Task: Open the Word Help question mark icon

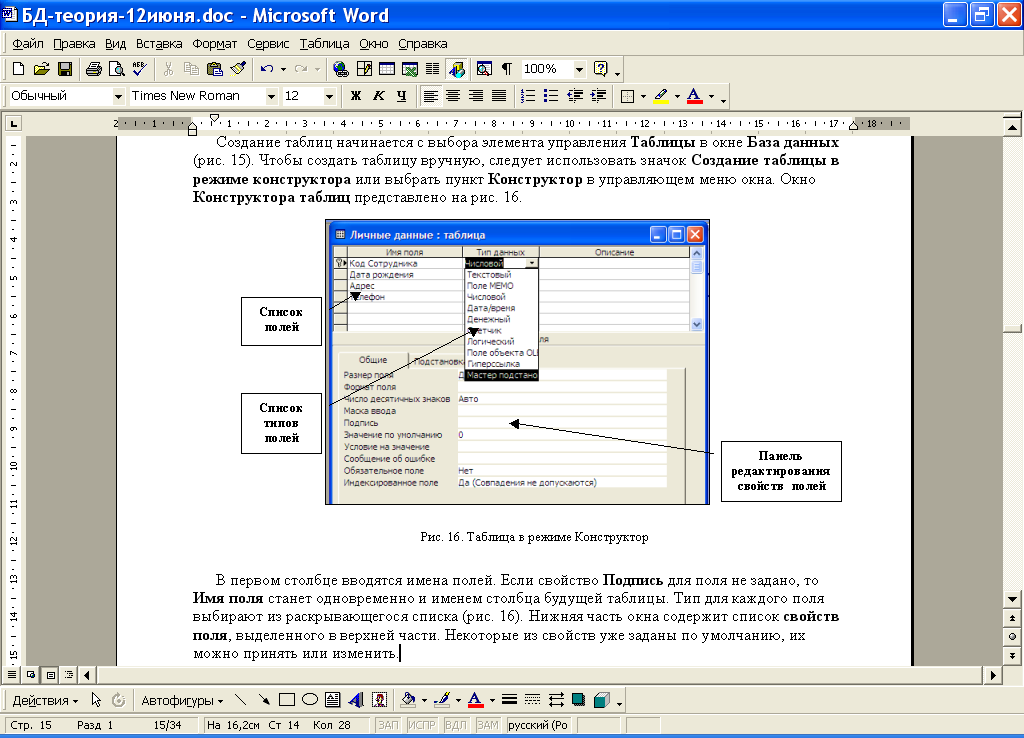Action: [601, 69]
